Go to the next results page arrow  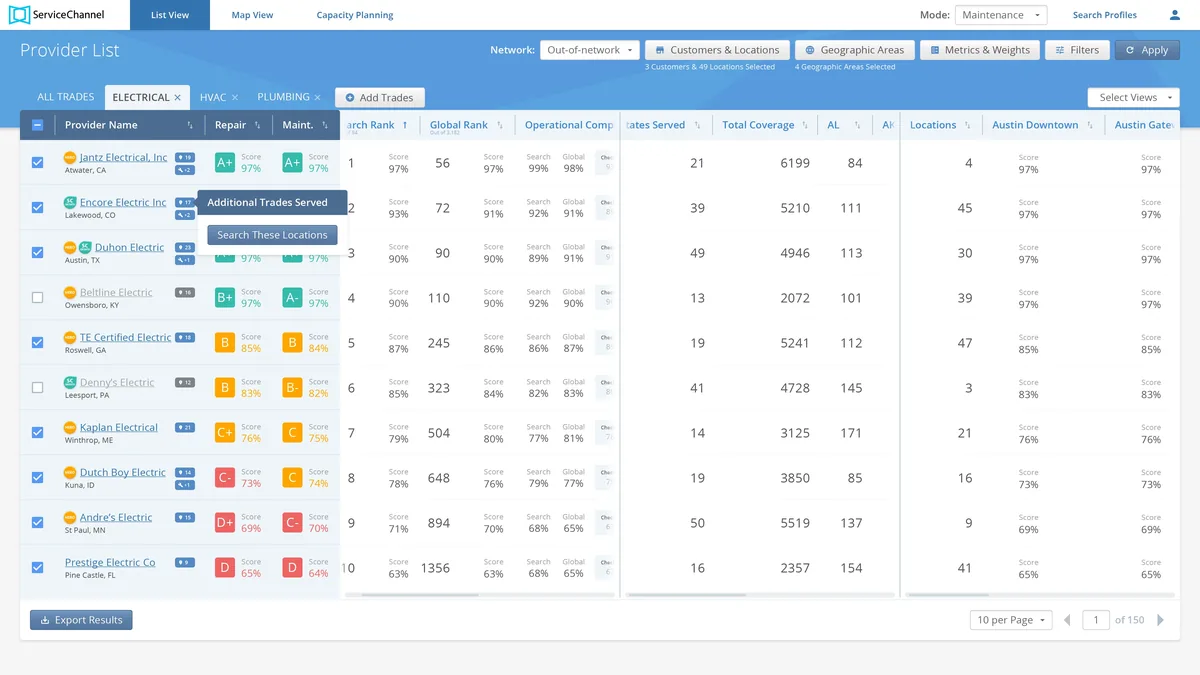[1161, 620]
